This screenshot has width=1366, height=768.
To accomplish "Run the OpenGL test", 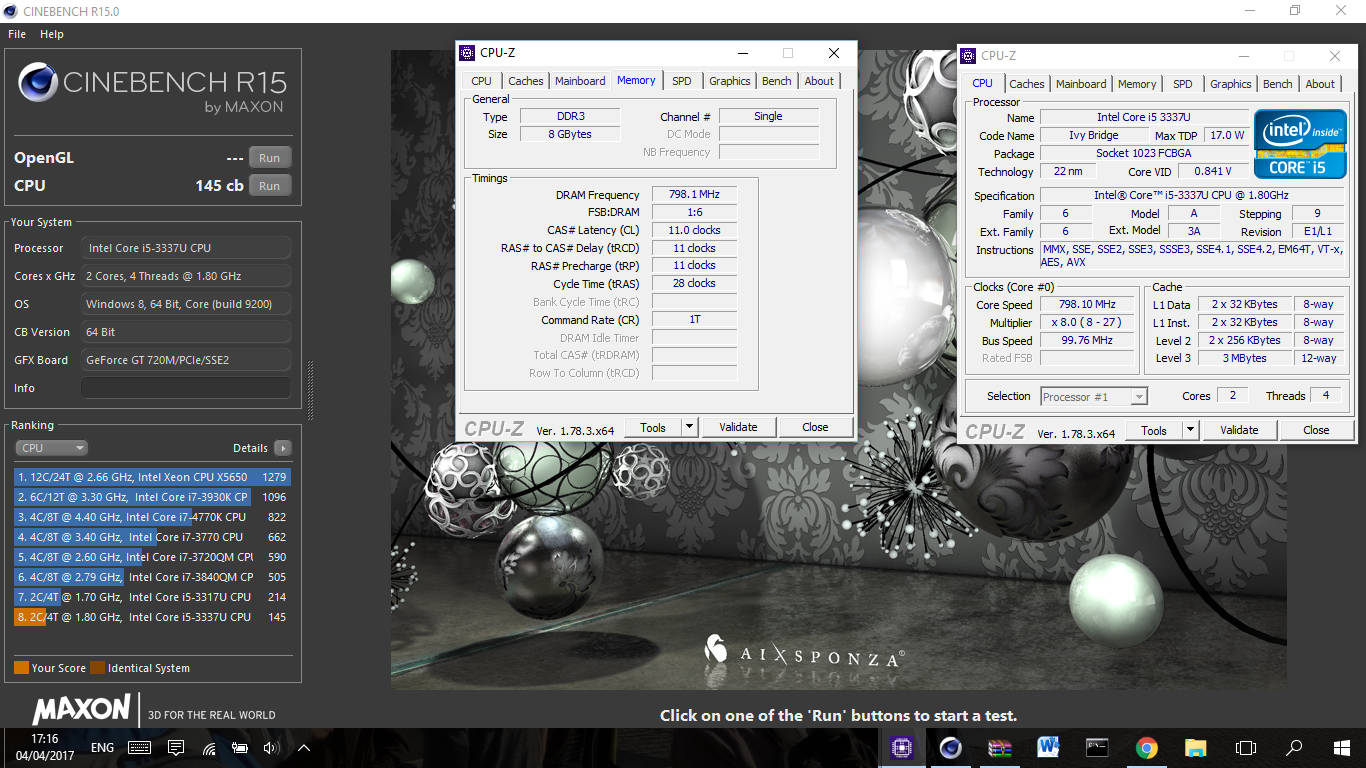I will pos(270,158).
